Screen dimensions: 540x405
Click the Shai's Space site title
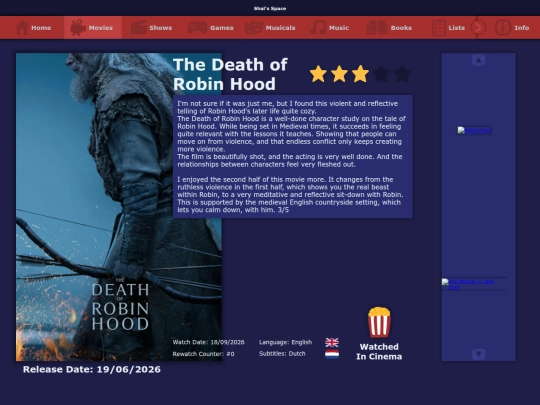pyautogui.click(x=270, y=8)
